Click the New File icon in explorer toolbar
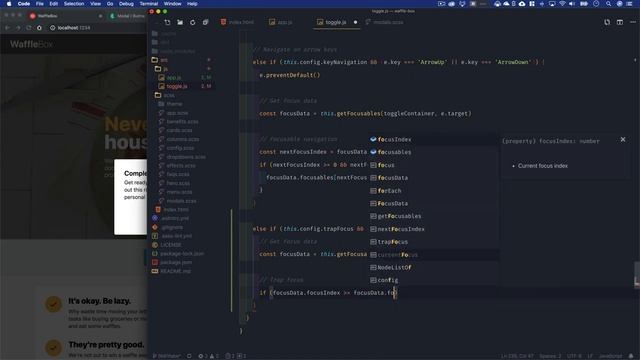This screenshot has width=640, height=360. 167,22
